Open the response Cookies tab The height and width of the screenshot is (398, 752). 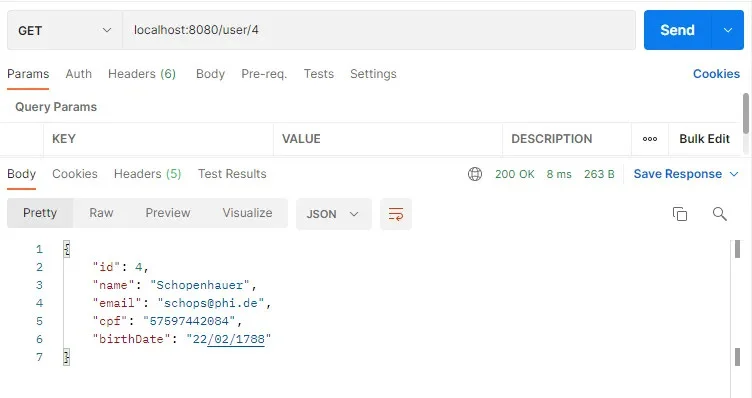[75, 174]
